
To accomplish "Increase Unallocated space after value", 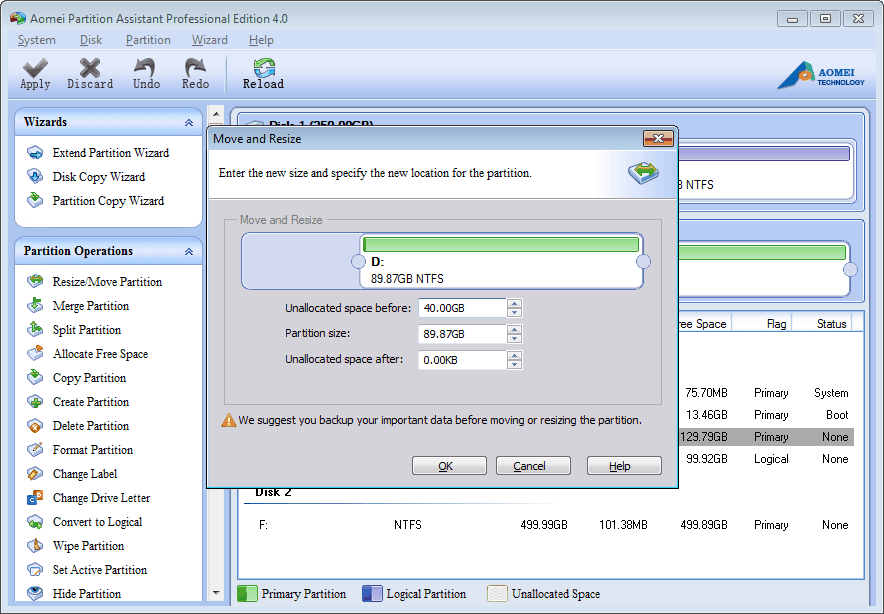I will click(x=514, y=355).
